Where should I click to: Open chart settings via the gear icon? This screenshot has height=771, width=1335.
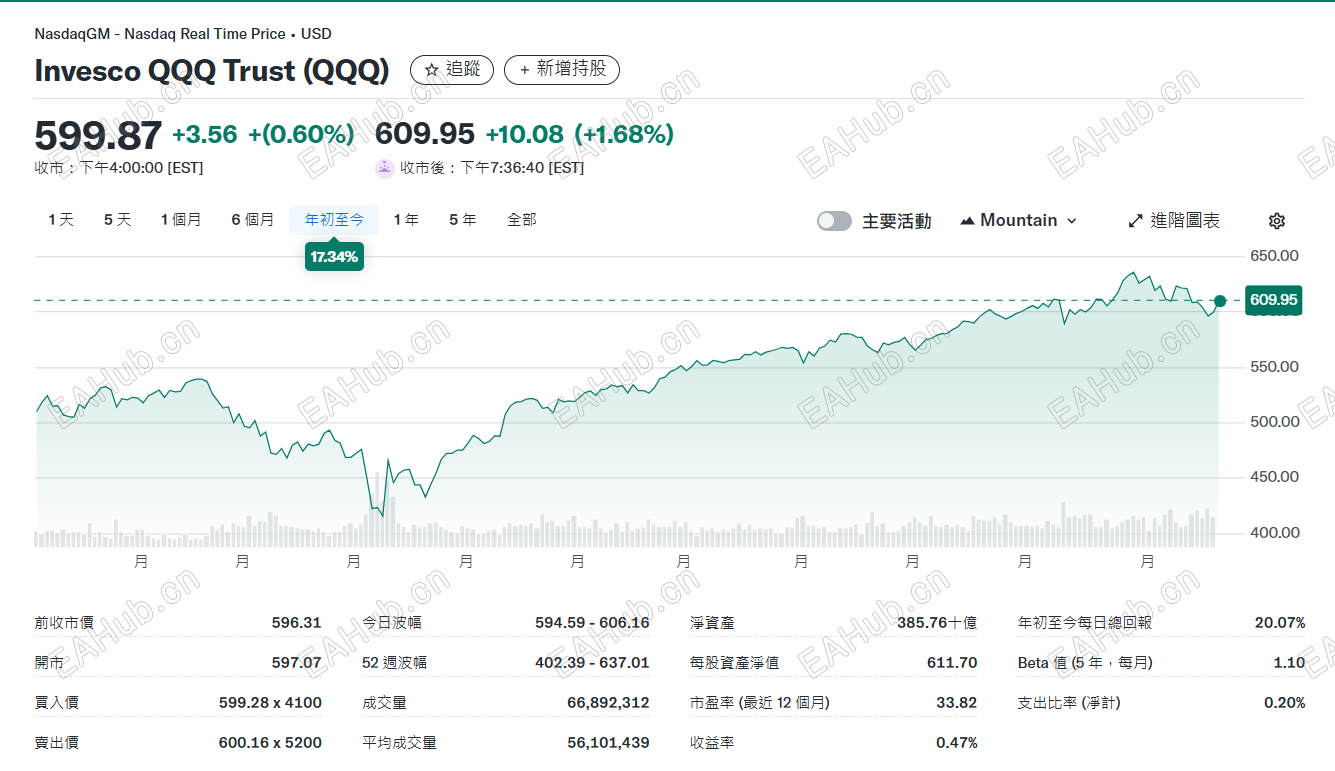click(1277, 220)
